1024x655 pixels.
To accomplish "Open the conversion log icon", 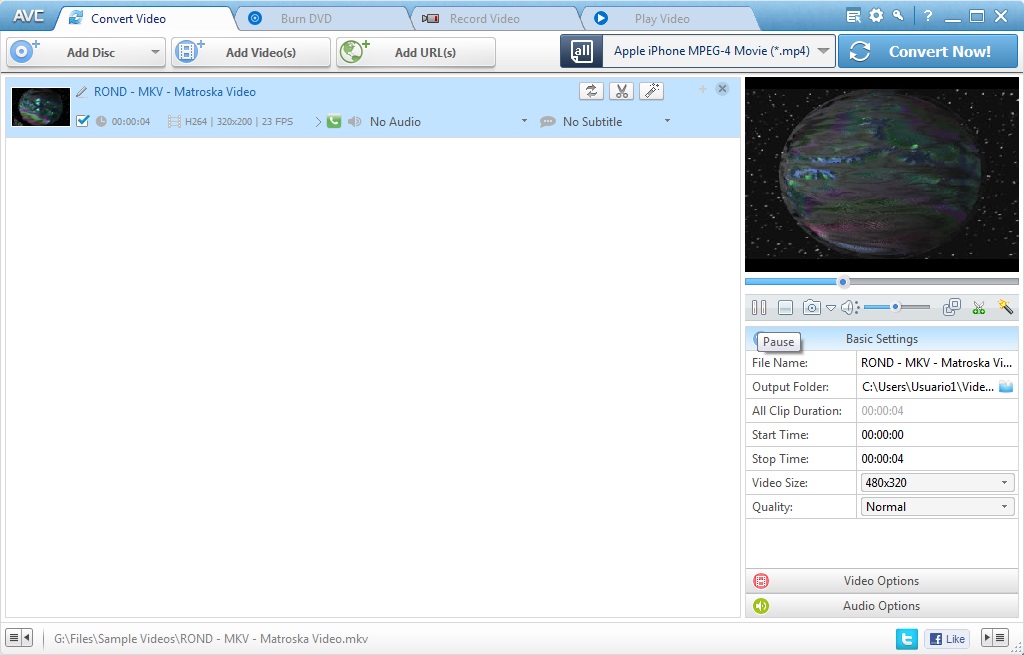I will [x=855, y=16].
